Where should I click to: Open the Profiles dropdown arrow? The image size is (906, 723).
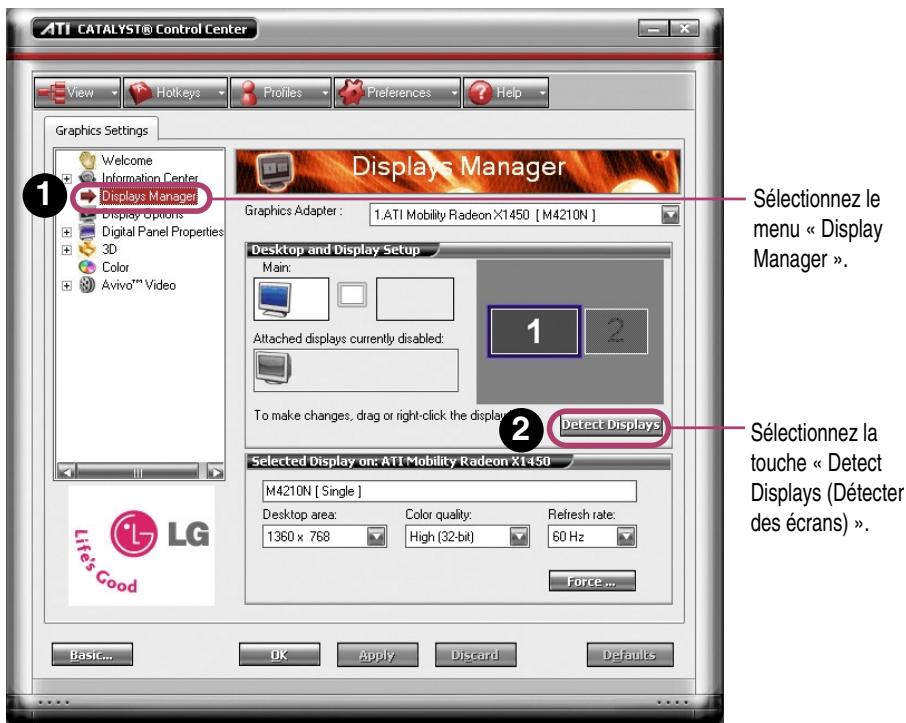325,92
